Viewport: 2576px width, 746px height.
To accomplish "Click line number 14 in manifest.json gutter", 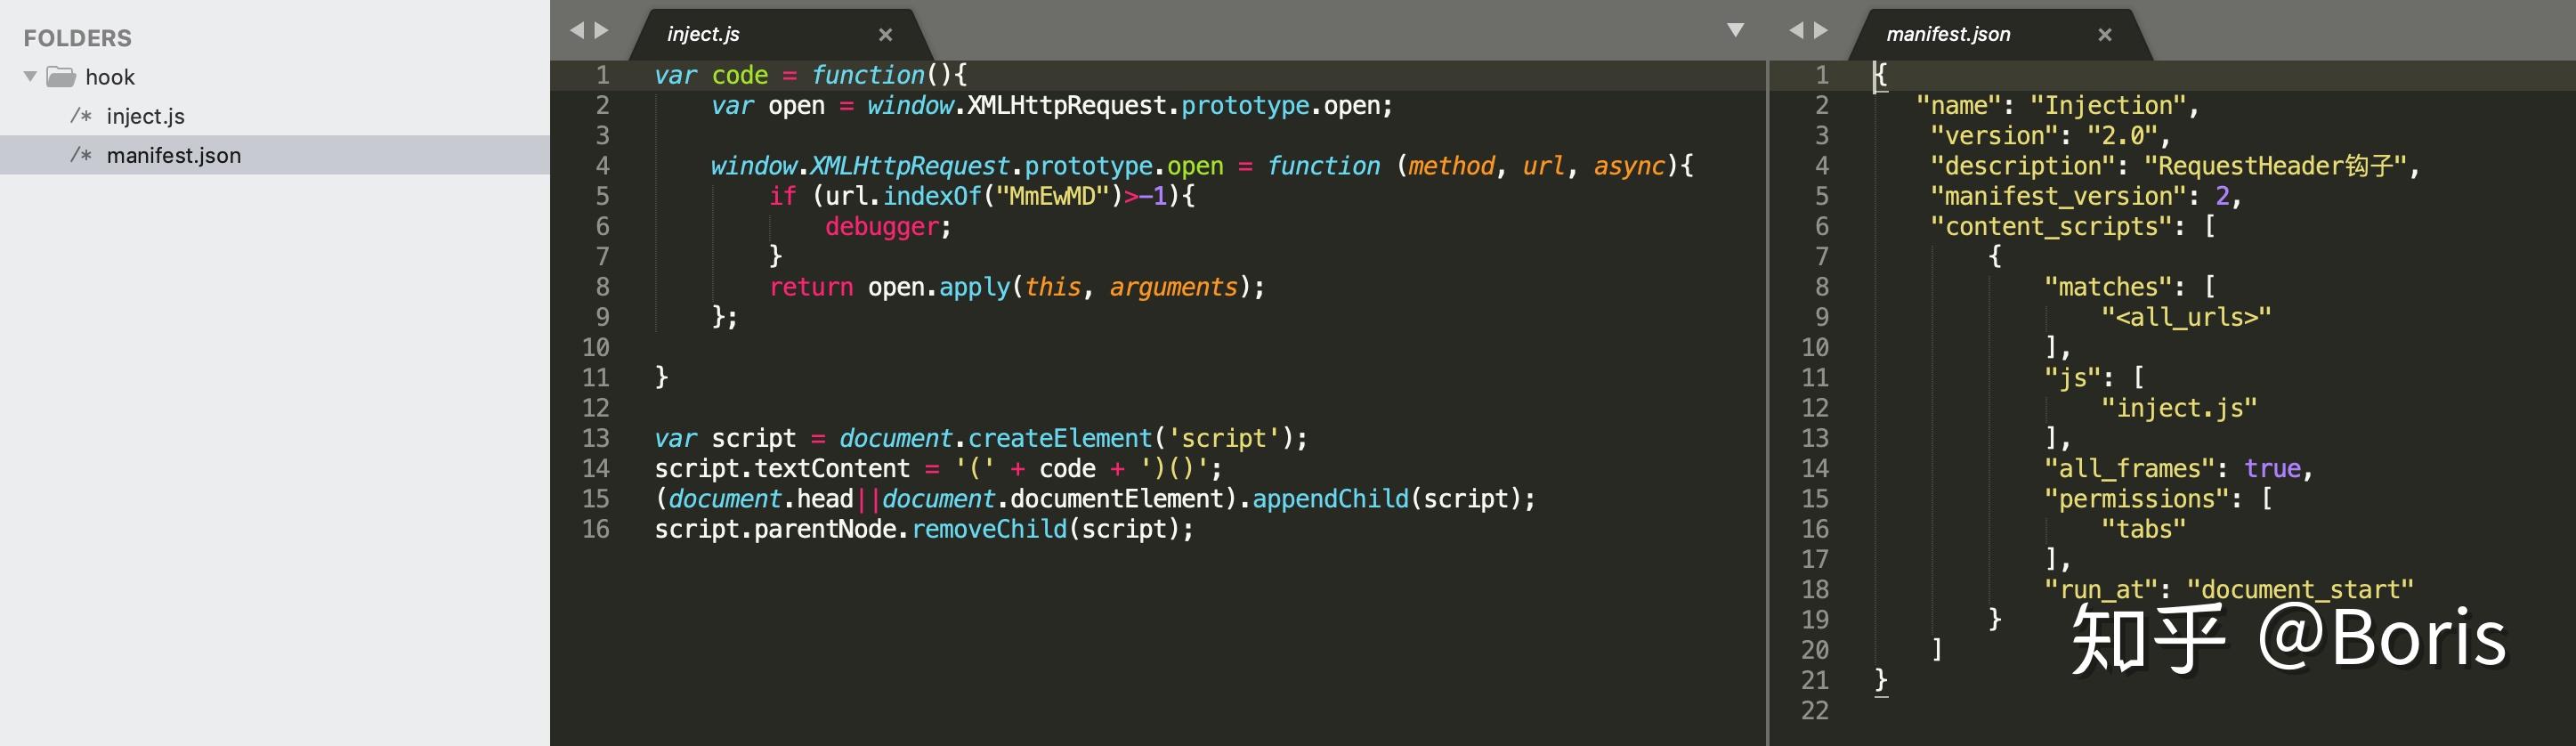I will click(x=1815, y=468).
